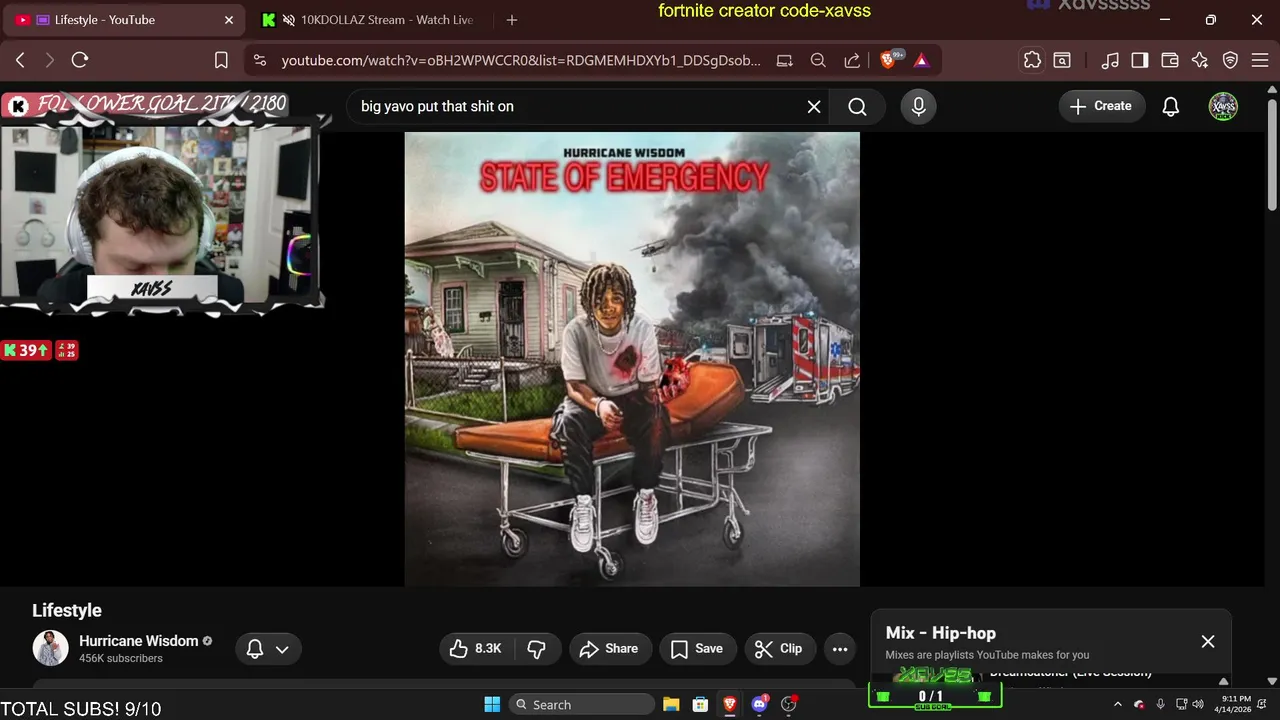Close the Mix - Hip-hop playlist panel
Image resolution: width=1280 pixels, height=720 pixels.
1208,642
